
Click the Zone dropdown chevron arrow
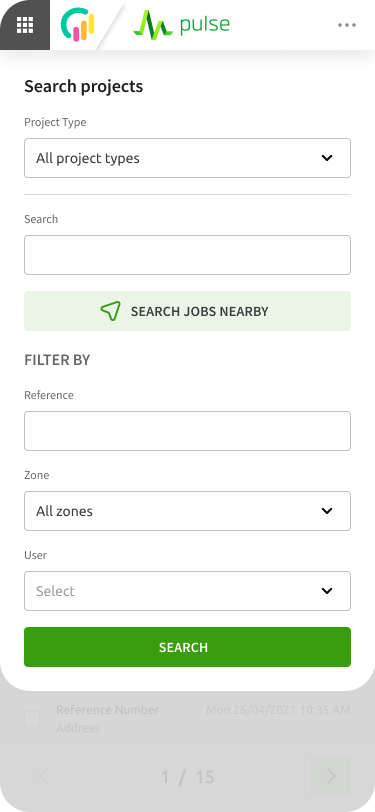click(x=327, y=511)
